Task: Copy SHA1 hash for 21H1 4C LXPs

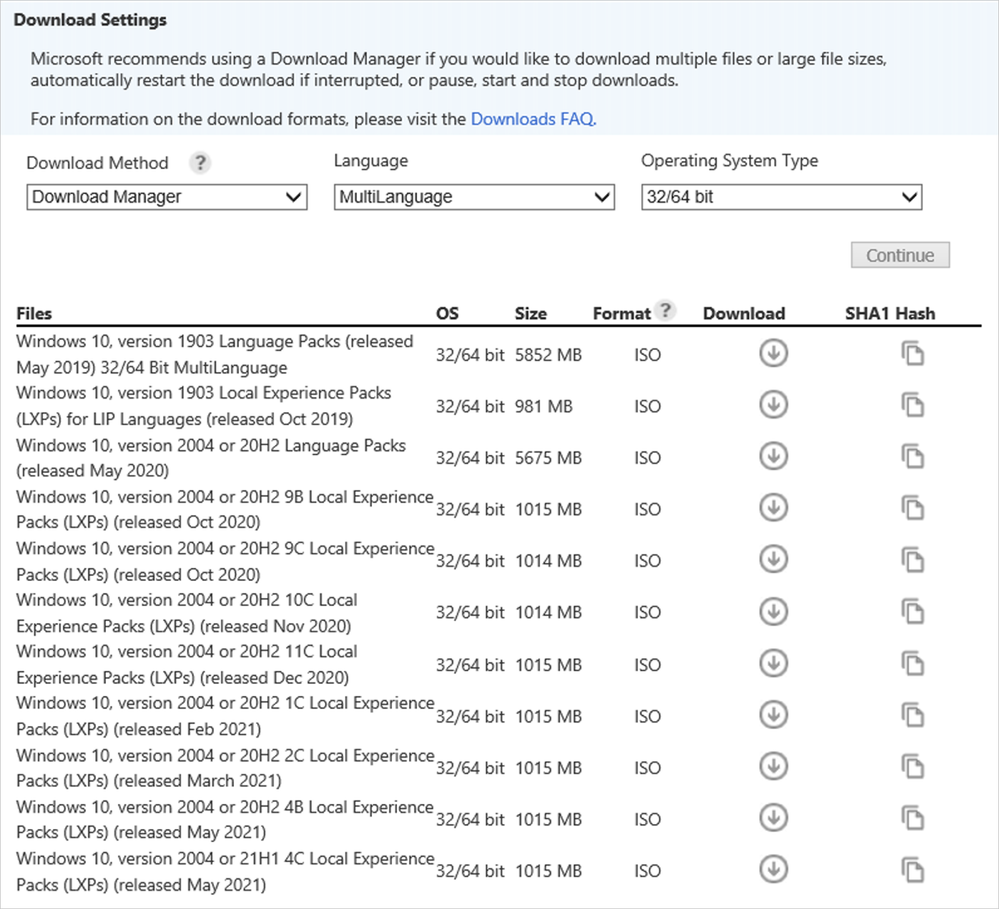Action: click(x=912, y=870)
